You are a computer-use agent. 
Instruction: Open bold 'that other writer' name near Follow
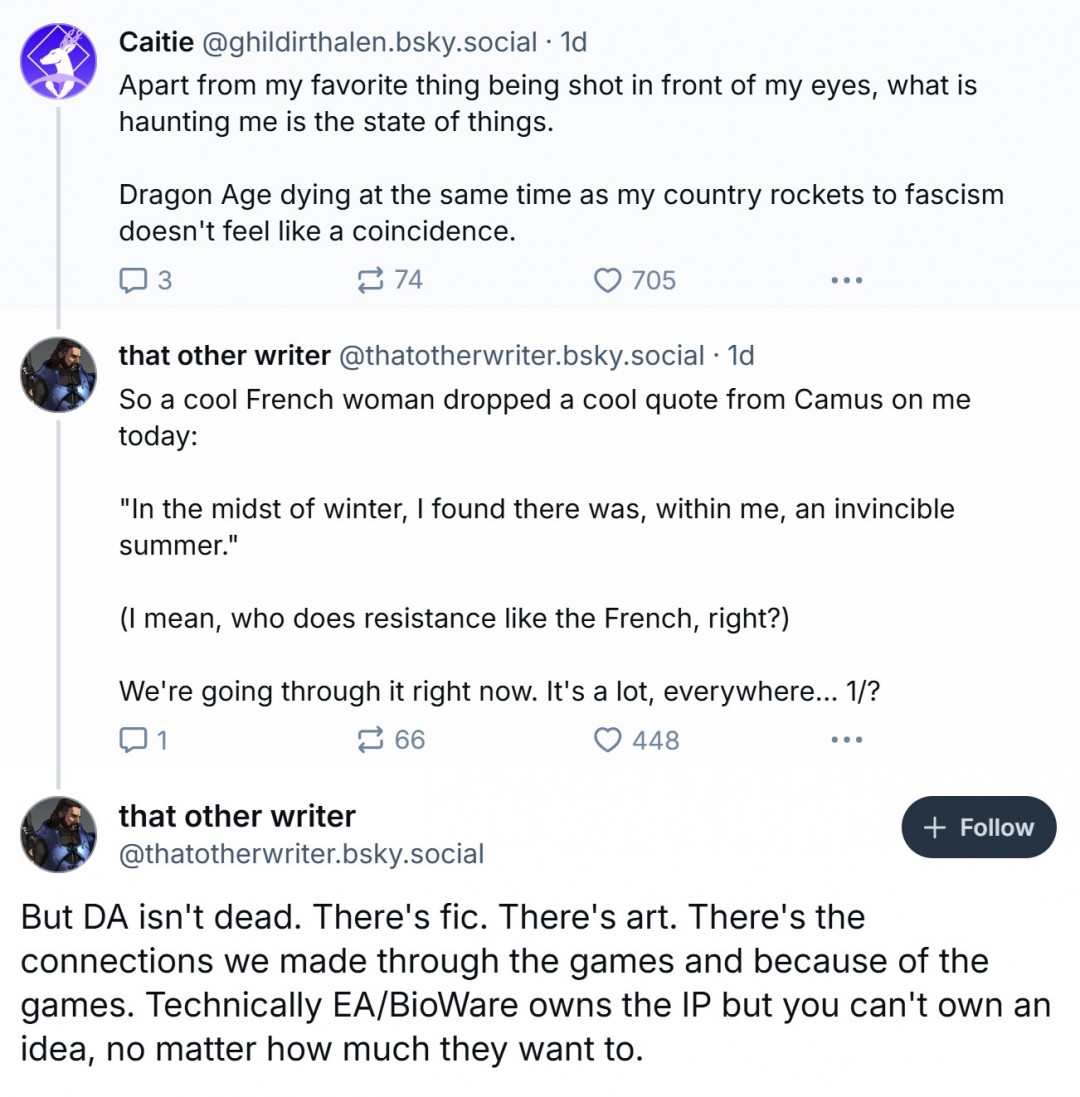(x=237, y=816)
